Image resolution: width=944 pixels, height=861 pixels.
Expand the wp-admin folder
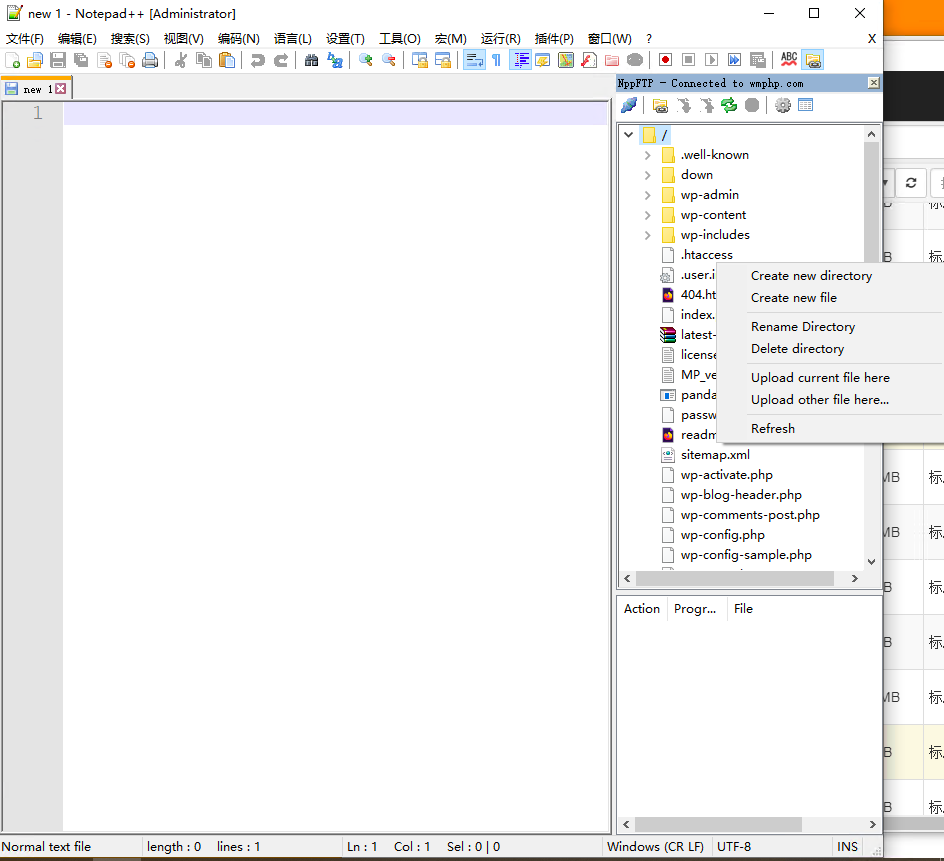[x=647, y=195]
